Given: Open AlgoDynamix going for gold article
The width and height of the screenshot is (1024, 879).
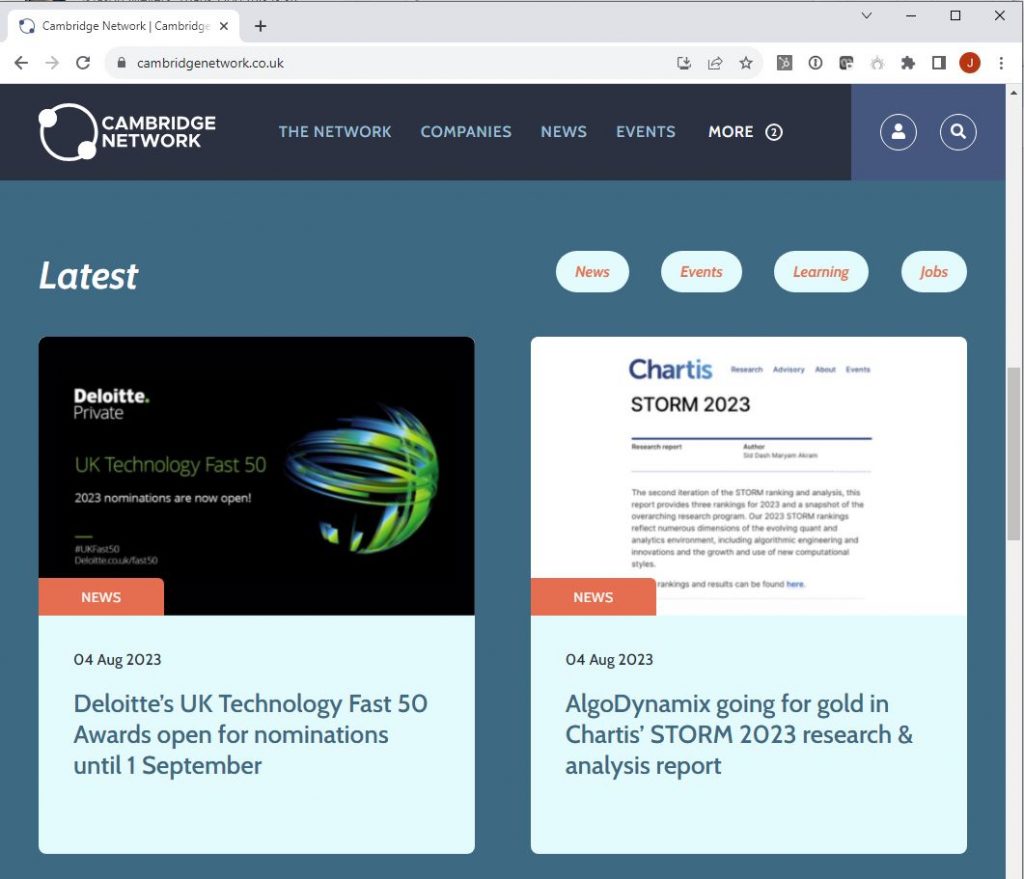Looking at the screenshot, I should (739, 735).
